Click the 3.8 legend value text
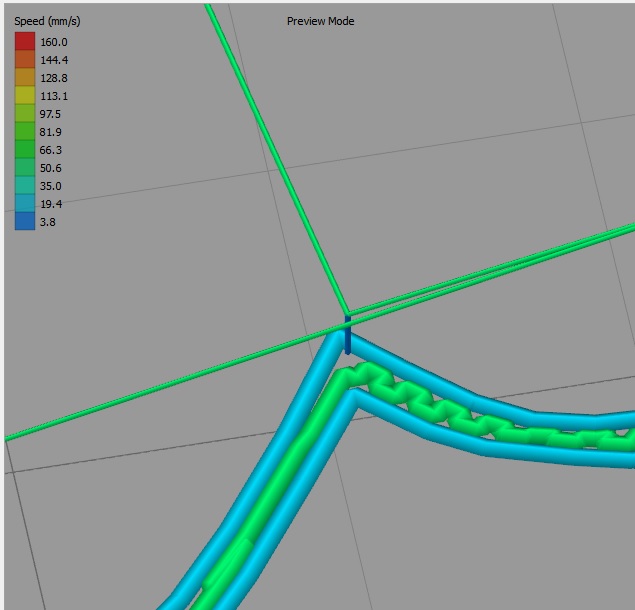 [x=48, y=222]
